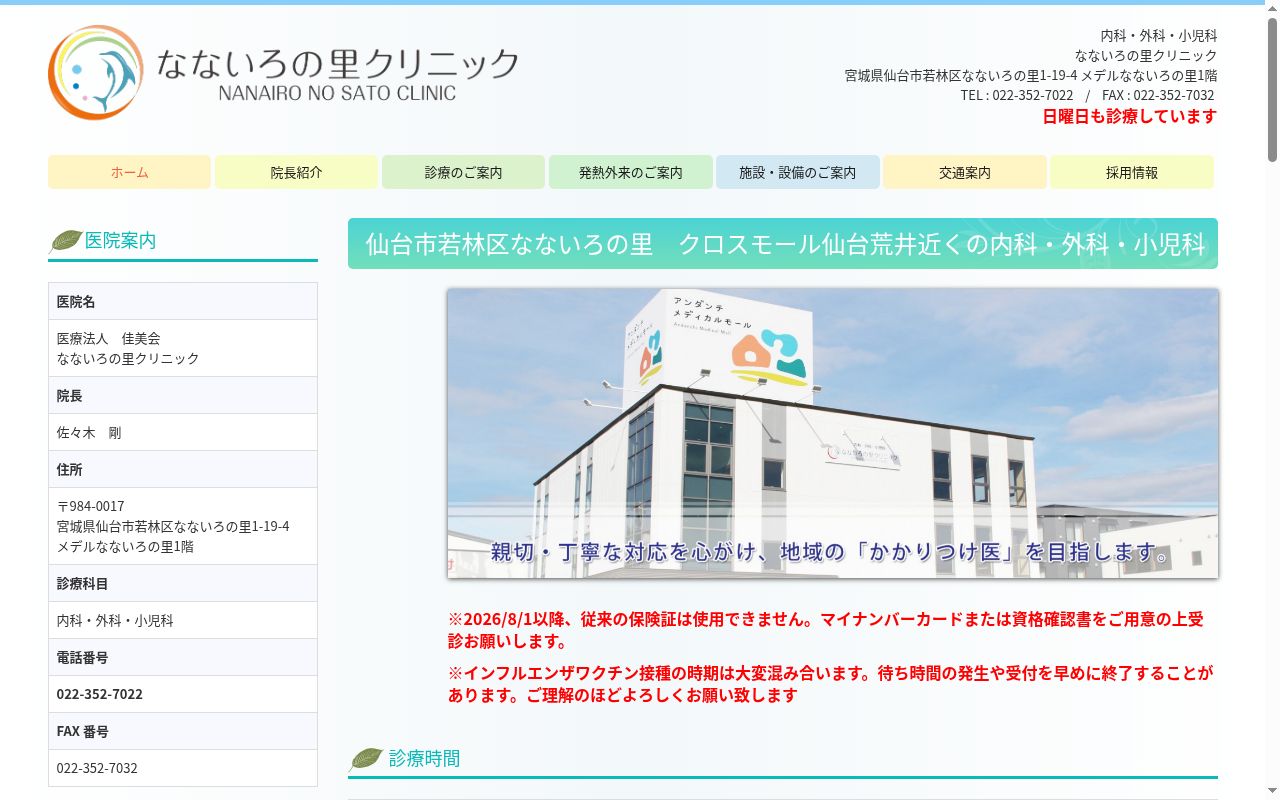Click the page vertical scrollbar thumb
Screen dimensions: 1280x800
coord(1272,90)
